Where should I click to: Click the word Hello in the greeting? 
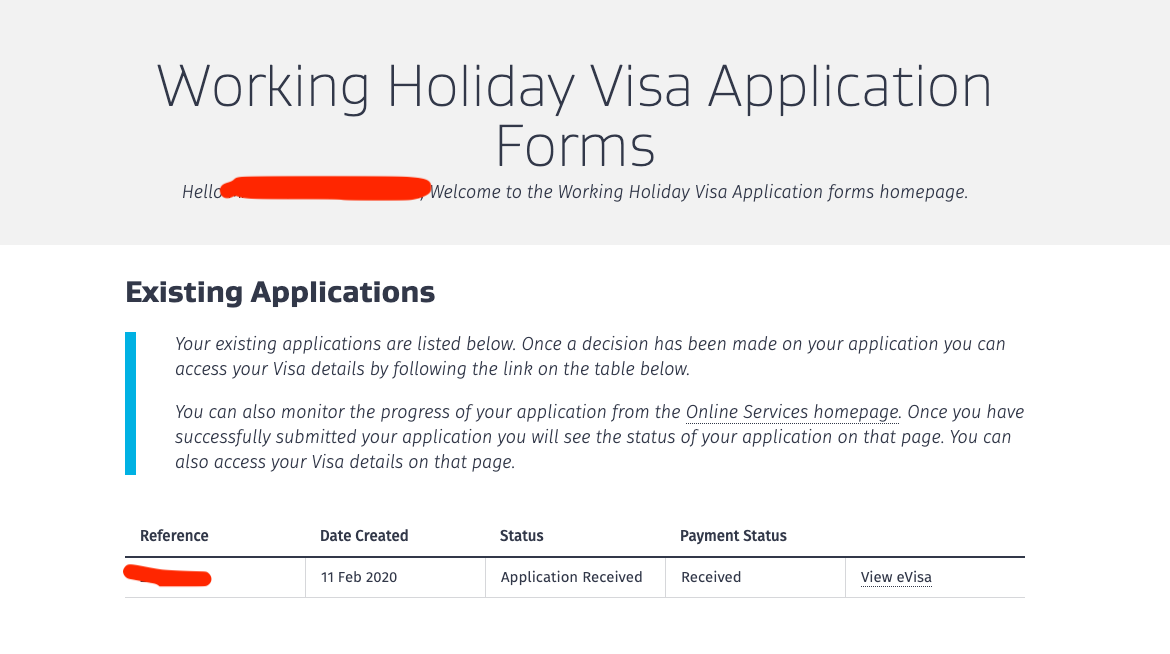tap(200, 192)
